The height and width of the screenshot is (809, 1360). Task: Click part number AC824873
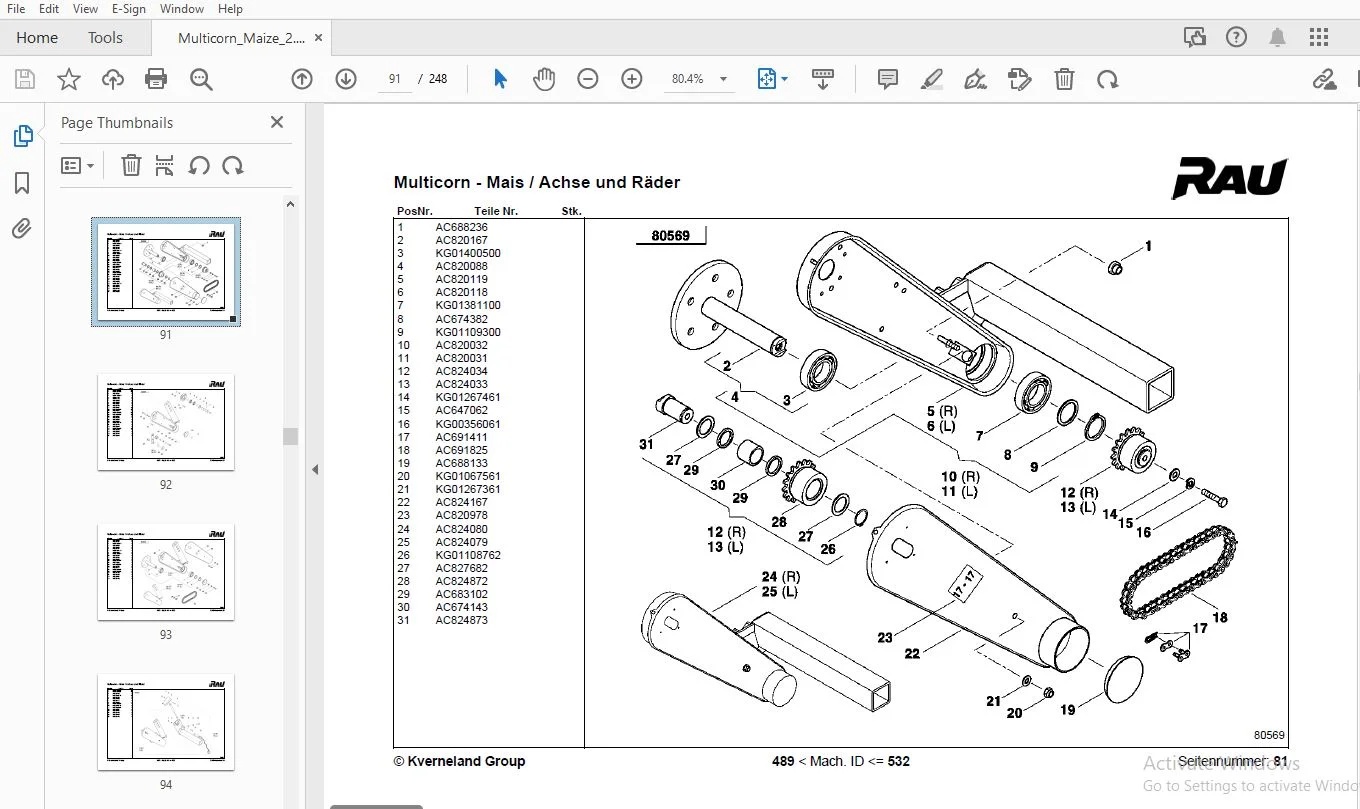point(461,620)
